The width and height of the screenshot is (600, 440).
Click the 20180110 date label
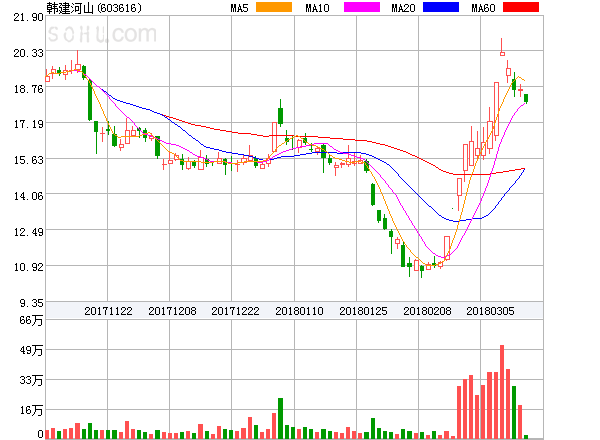coord(299,311)
